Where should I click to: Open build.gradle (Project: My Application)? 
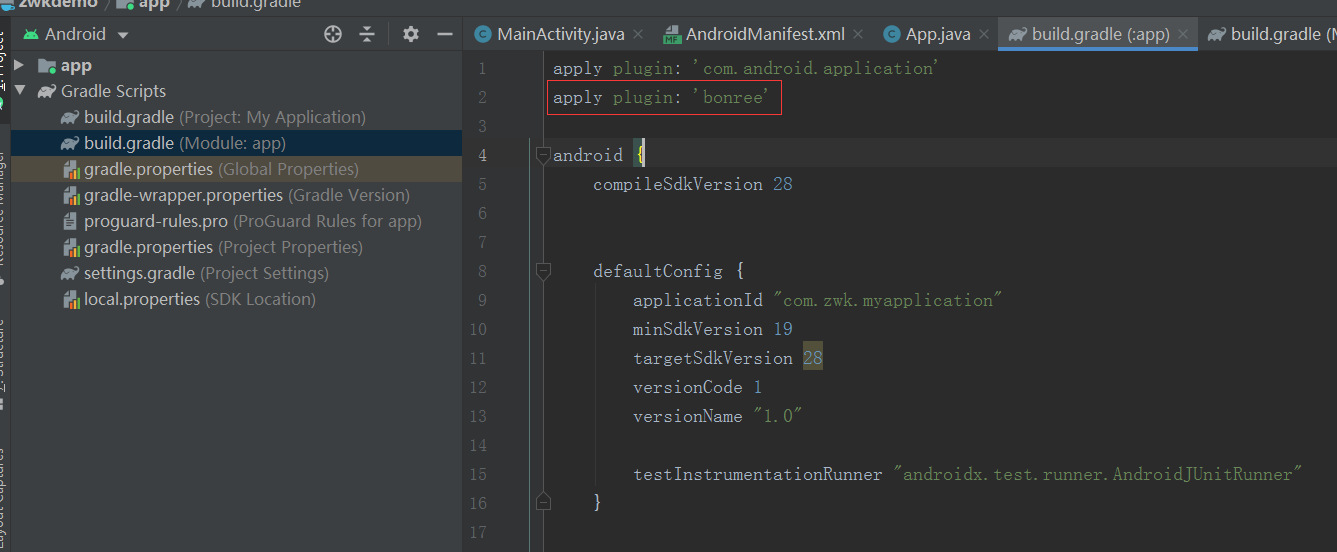[224, 117]
